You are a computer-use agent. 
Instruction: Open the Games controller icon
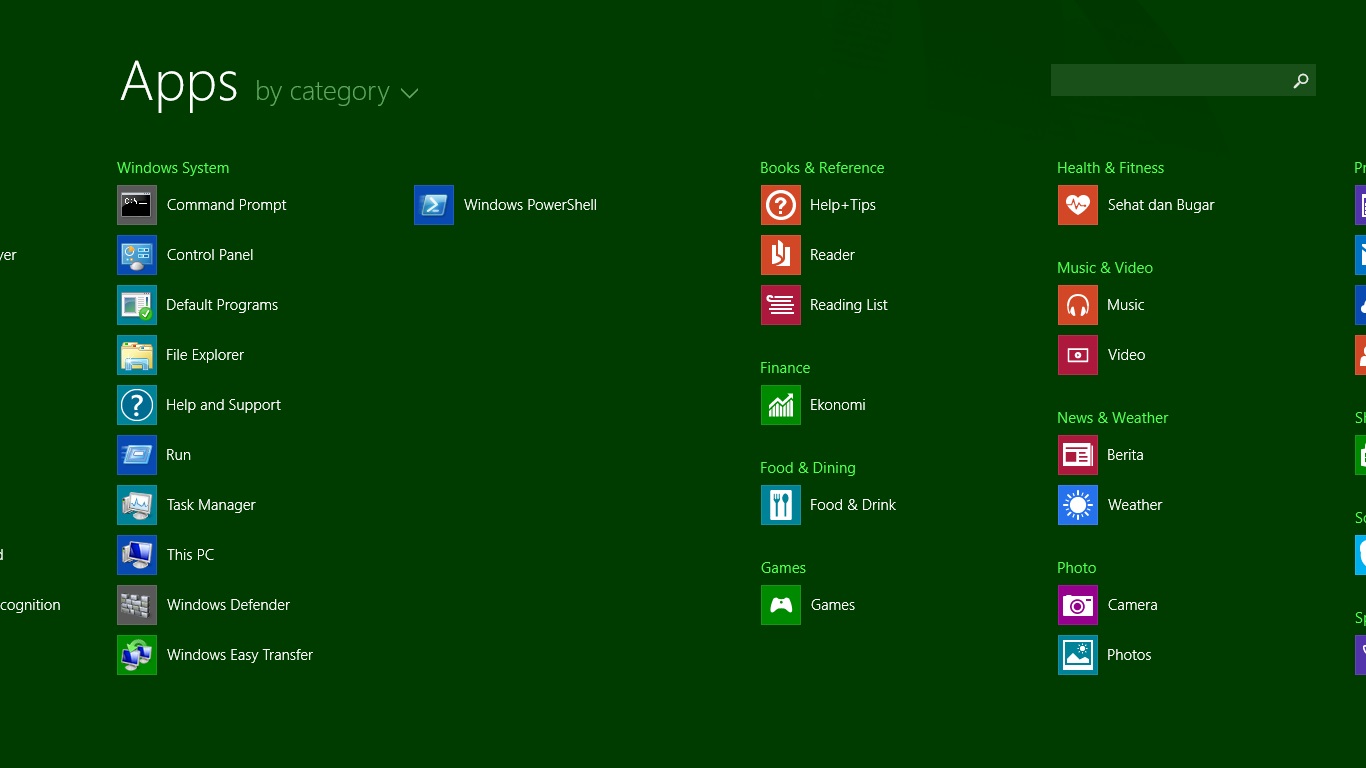[781, 605]
